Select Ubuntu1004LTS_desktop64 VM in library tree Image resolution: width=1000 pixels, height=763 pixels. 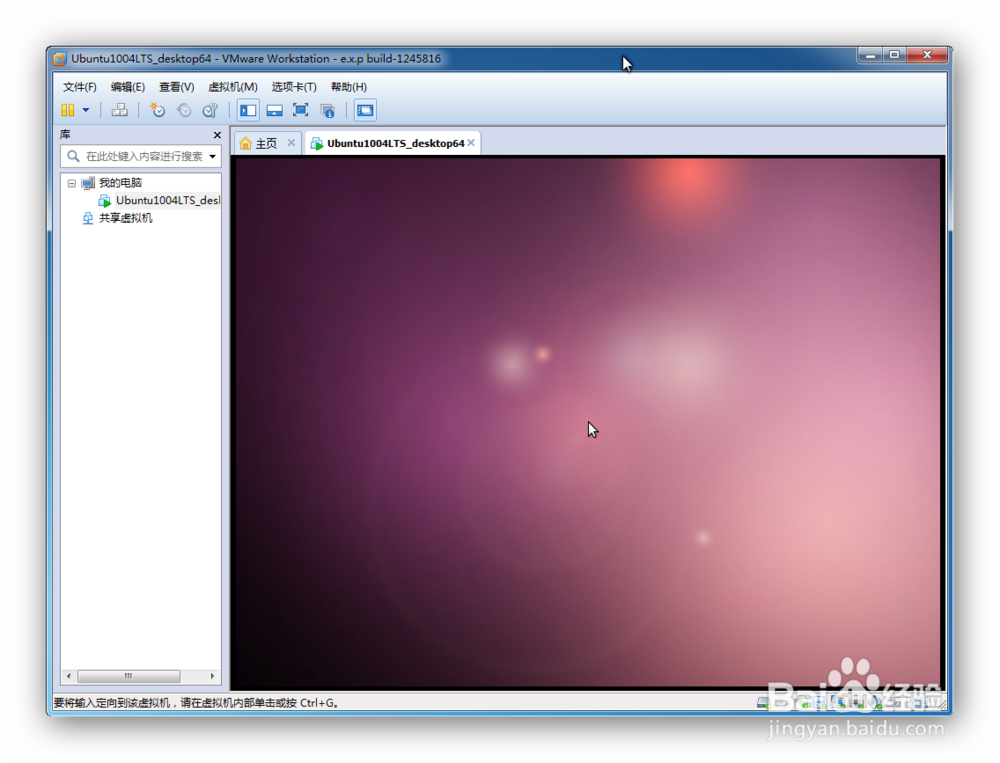[x=167, y=200]
